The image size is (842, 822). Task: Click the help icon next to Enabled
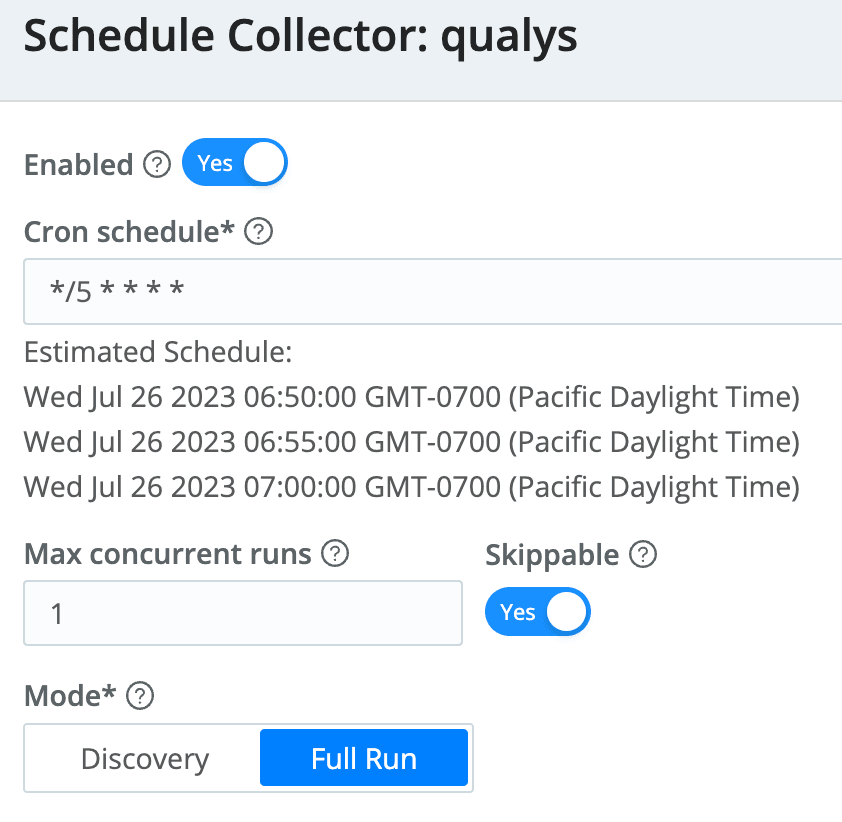(x=157, y=165)
